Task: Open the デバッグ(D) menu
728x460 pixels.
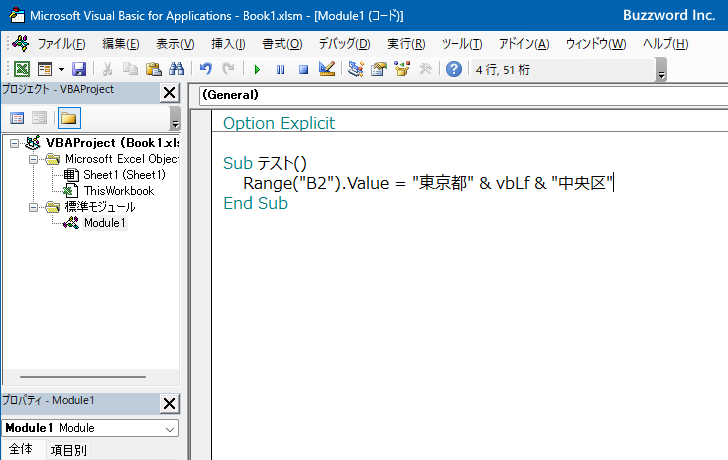Action: coord(344,44)
